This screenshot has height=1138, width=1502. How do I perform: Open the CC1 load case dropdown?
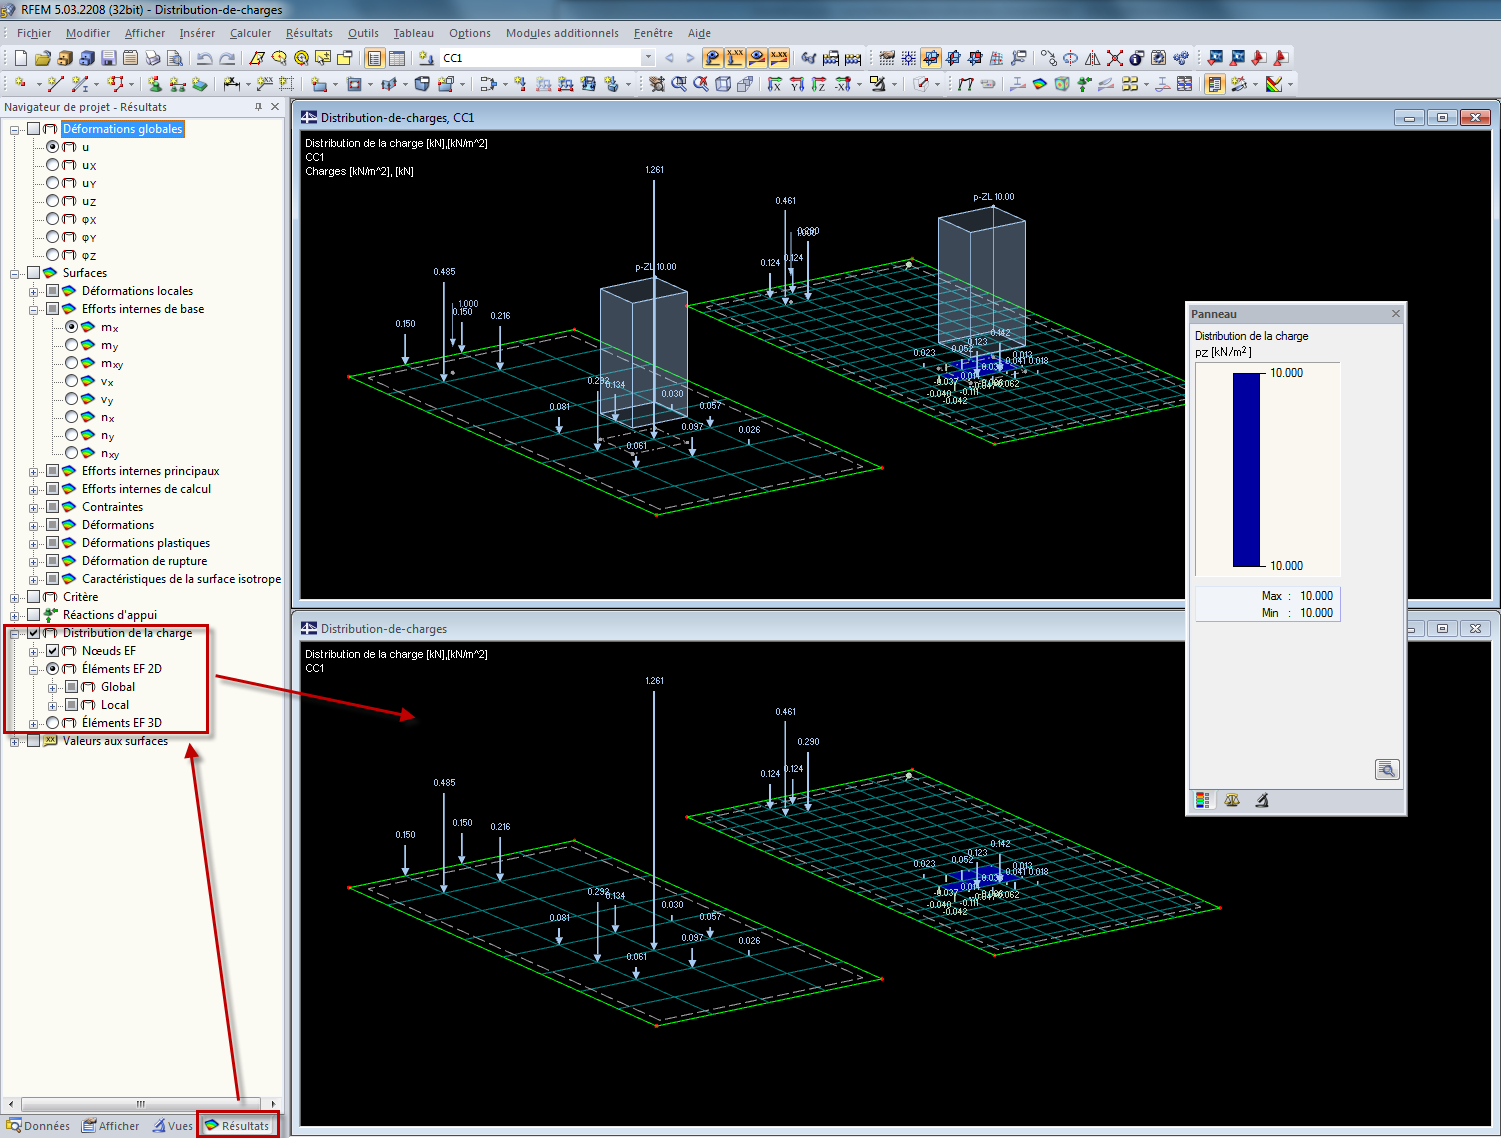click(x=648, y=58)
